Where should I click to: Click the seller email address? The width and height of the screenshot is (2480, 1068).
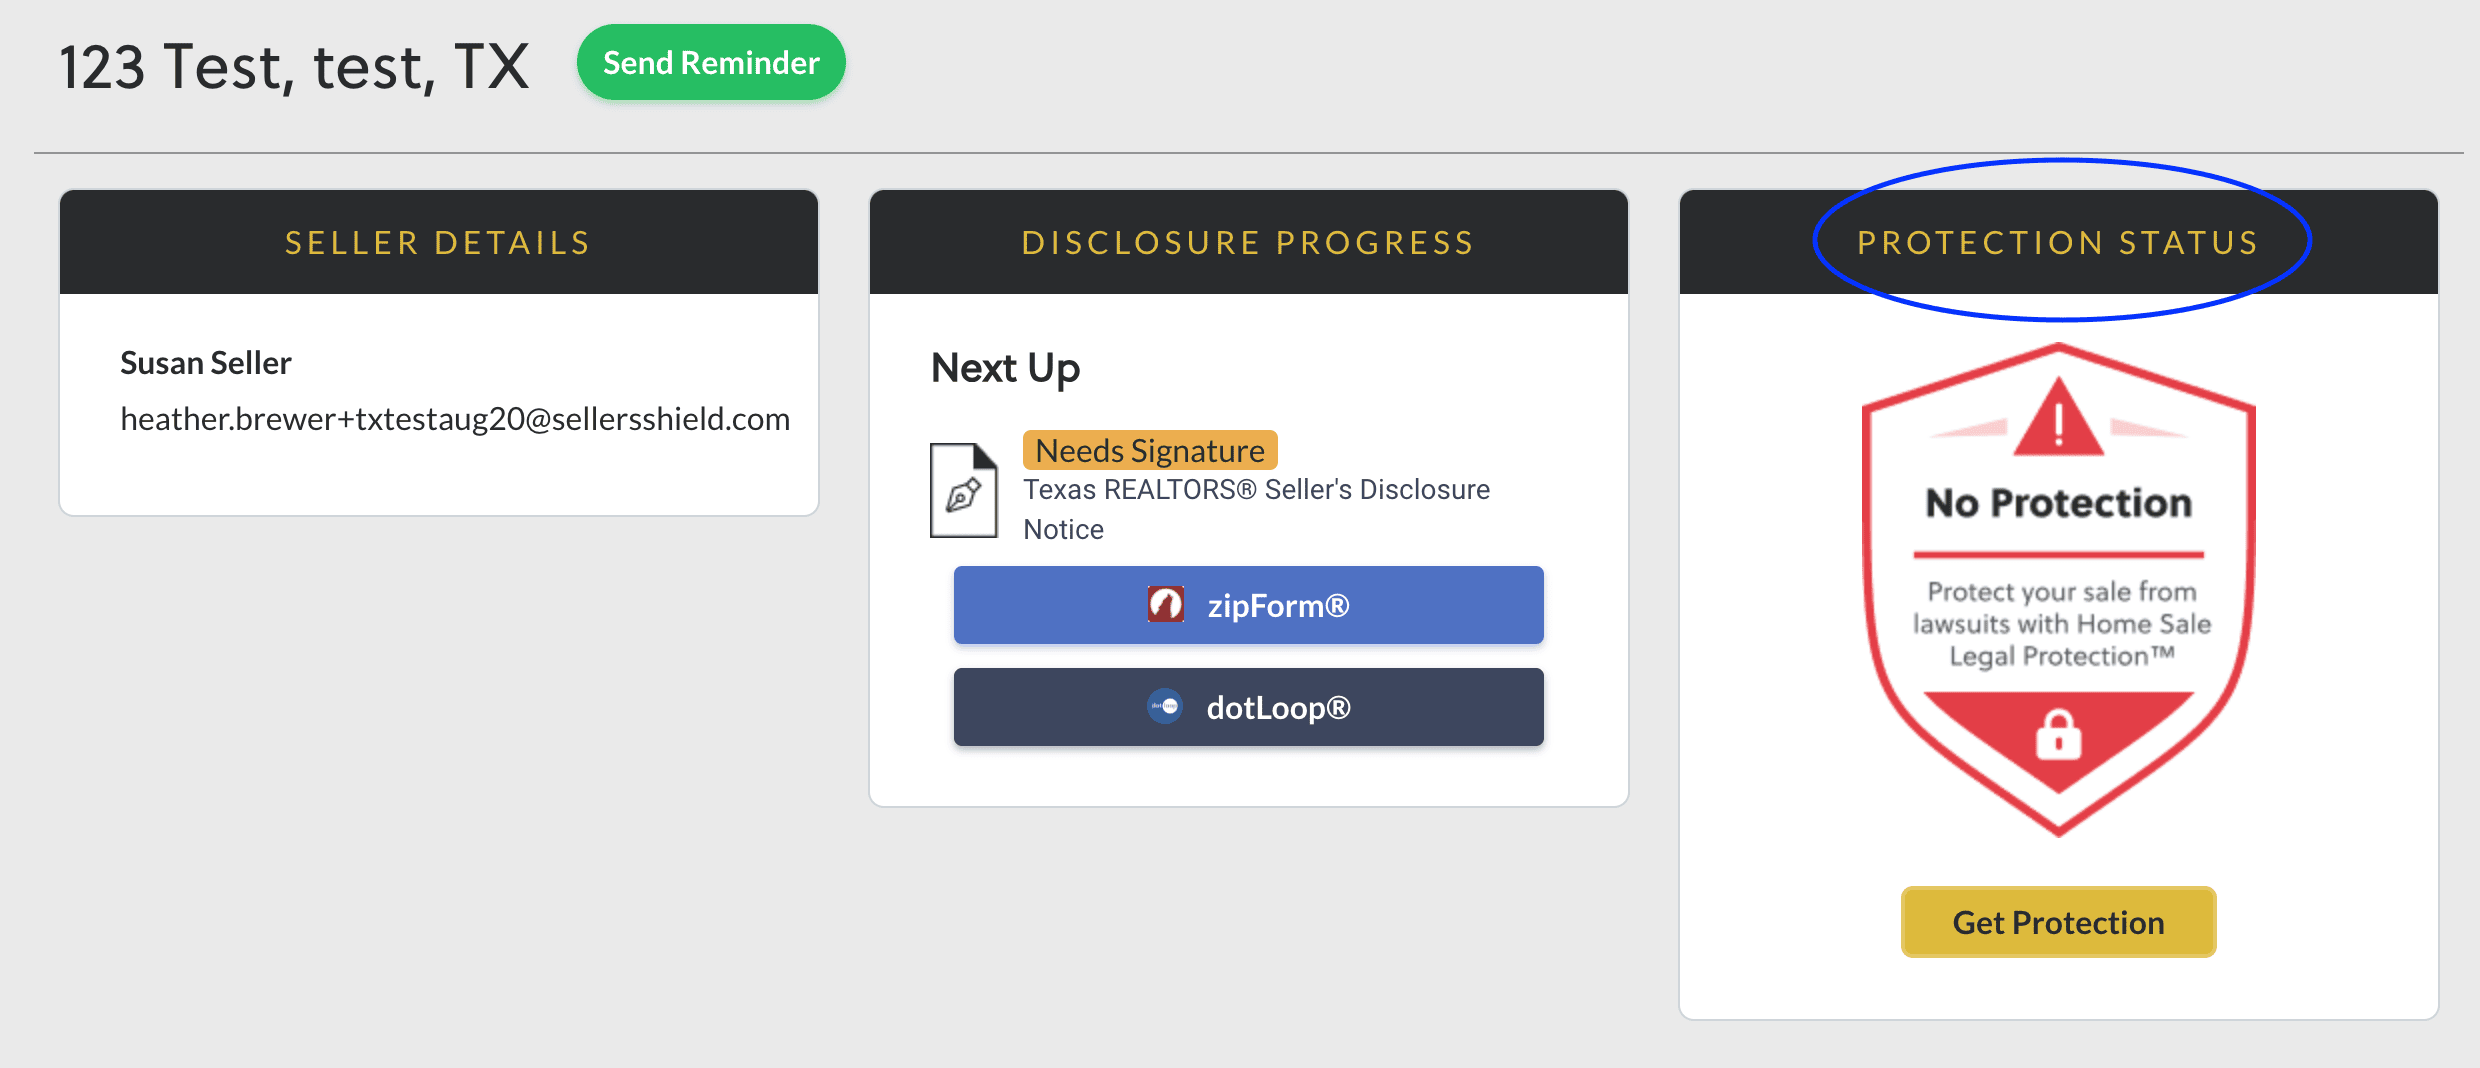455,419
